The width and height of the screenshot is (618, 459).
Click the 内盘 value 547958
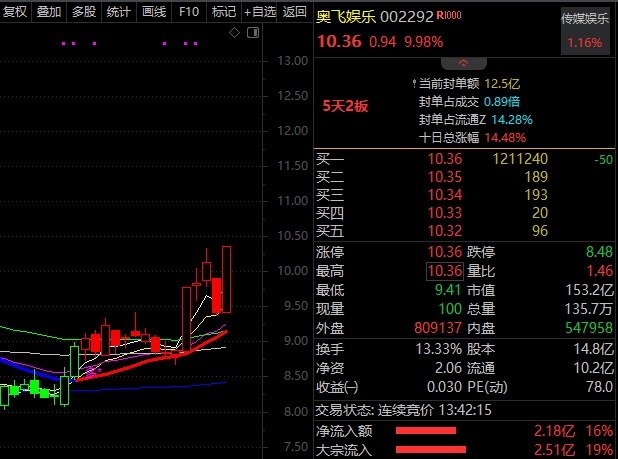(x=589, y=328)
